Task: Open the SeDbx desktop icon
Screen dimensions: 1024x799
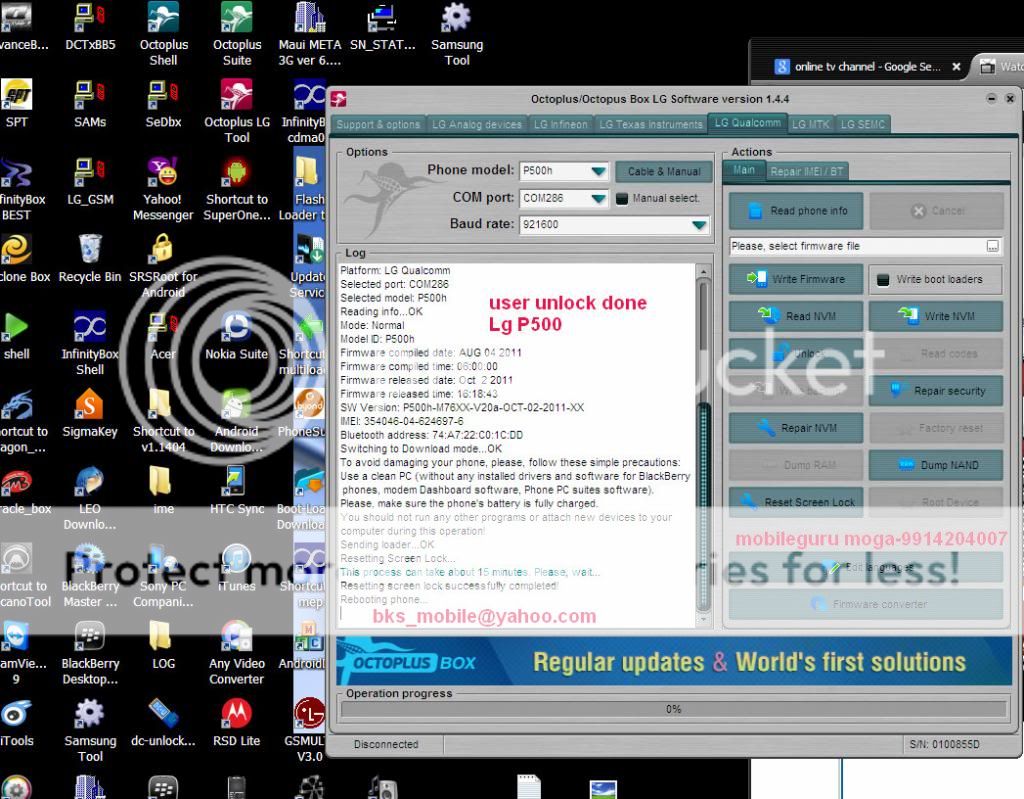Action: tap(163, 105)
